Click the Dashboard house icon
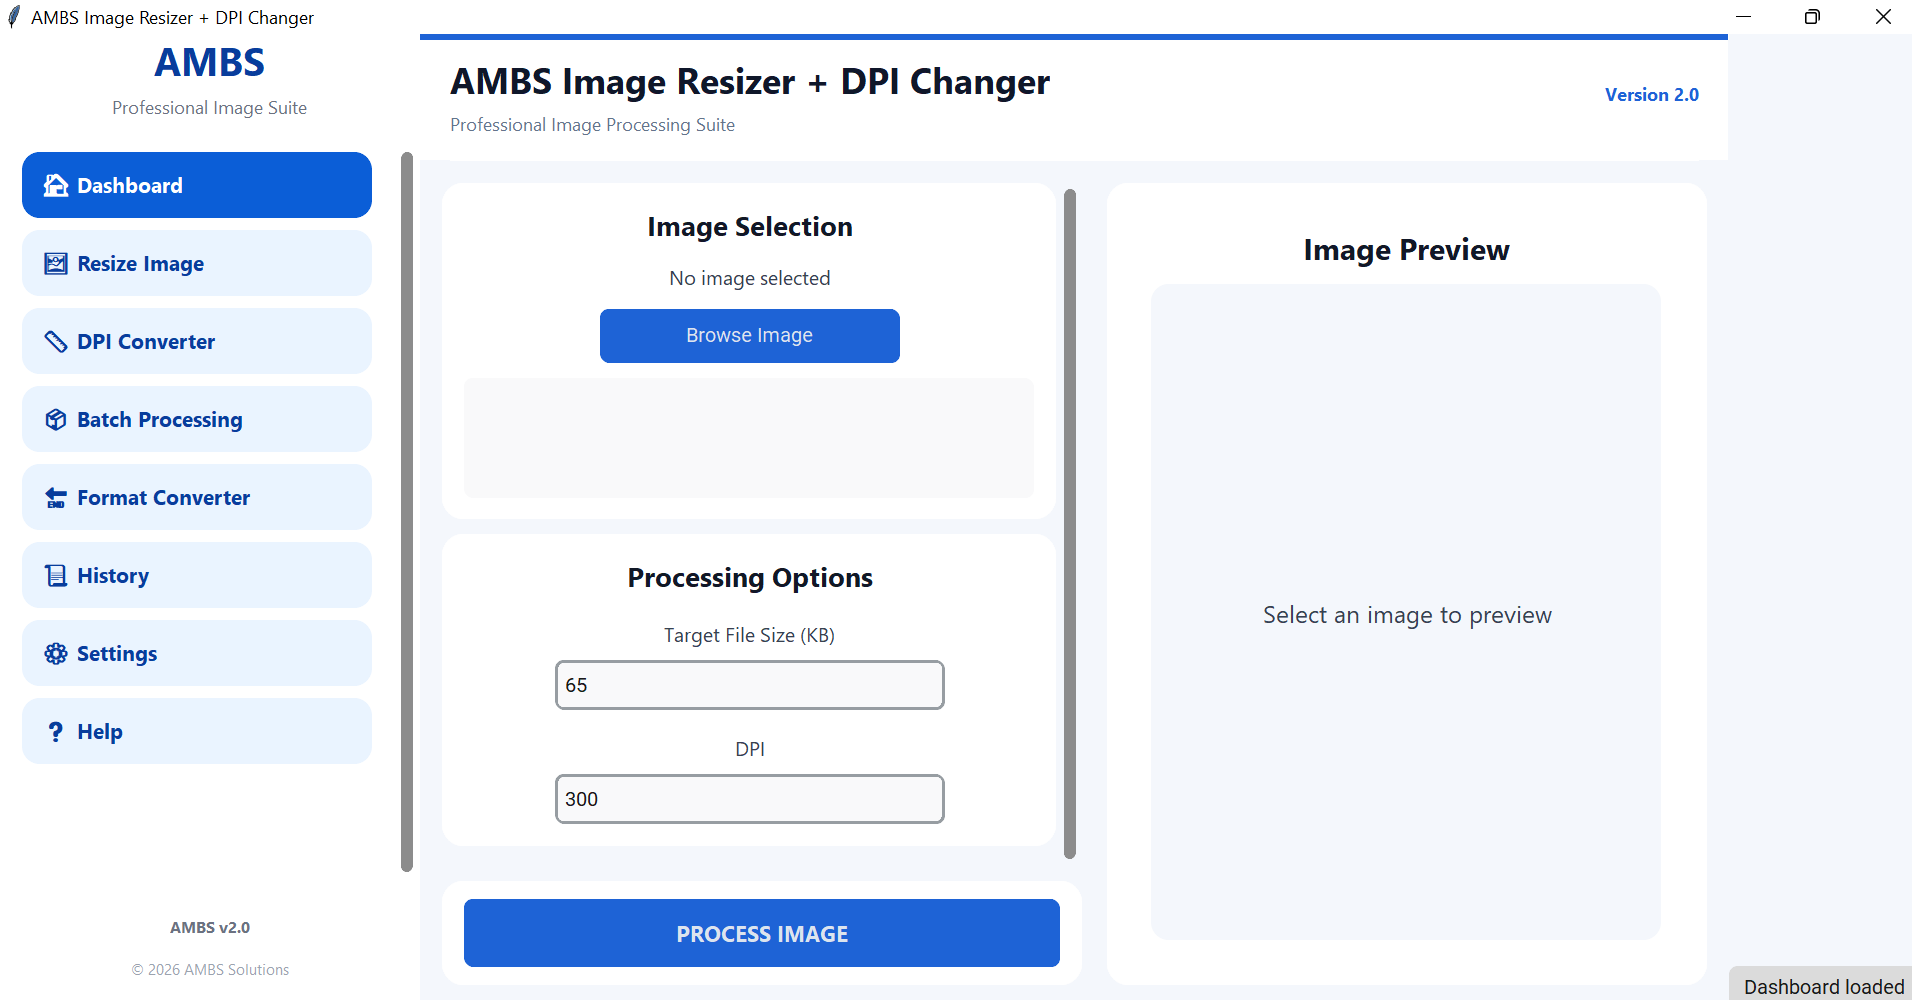 click(x=56, y=185)
